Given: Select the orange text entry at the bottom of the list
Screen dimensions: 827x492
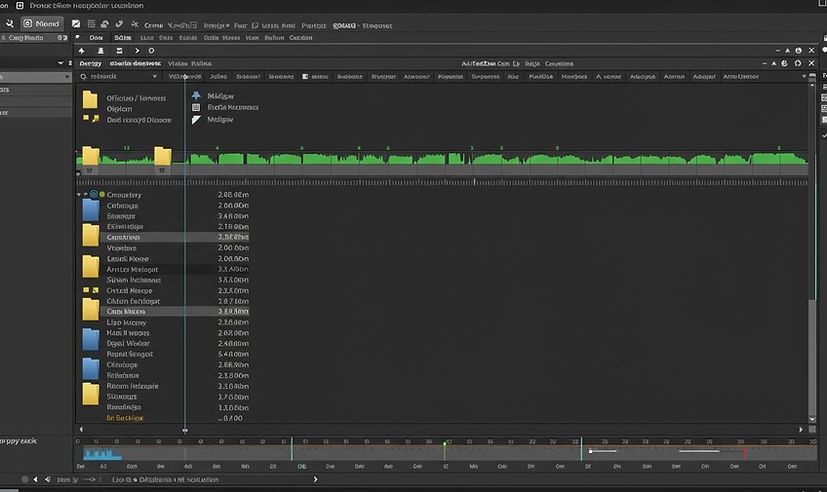Looking at the screenshot, I should point(125,418).
